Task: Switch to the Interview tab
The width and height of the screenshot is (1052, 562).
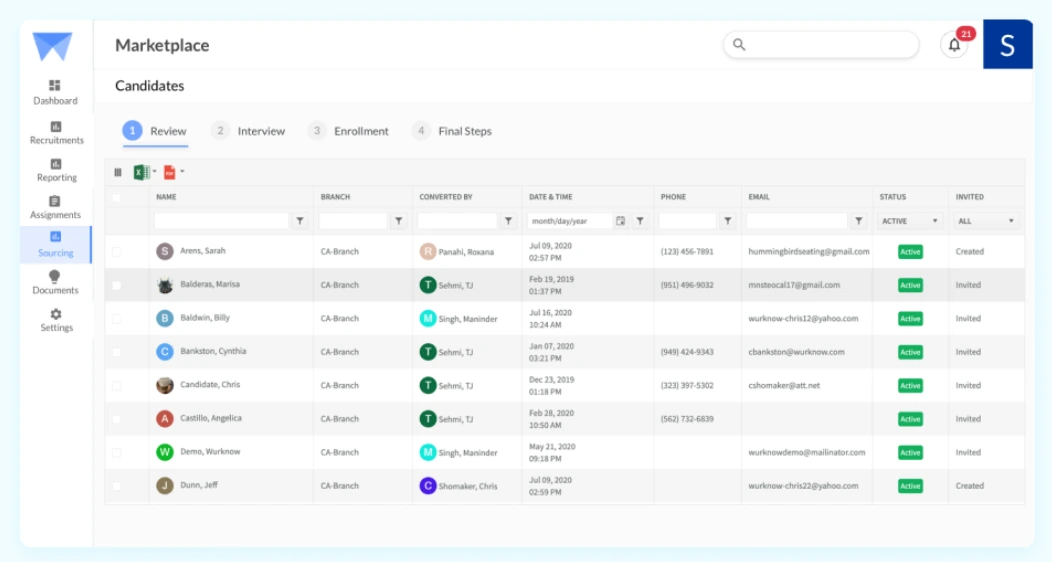Action: (x=248, y=131)
